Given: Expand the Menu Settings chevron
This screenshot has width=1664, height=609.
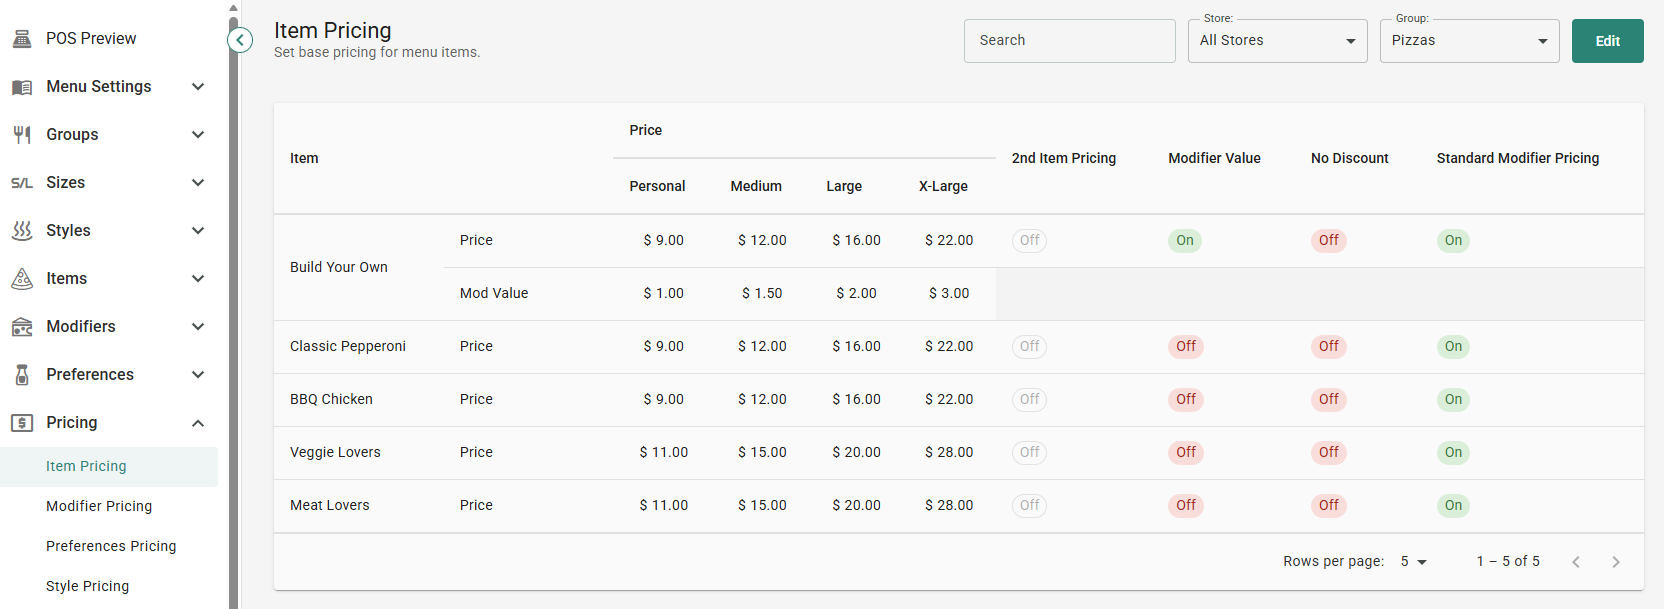Looking at the screenshot, I should coord(198,87).
